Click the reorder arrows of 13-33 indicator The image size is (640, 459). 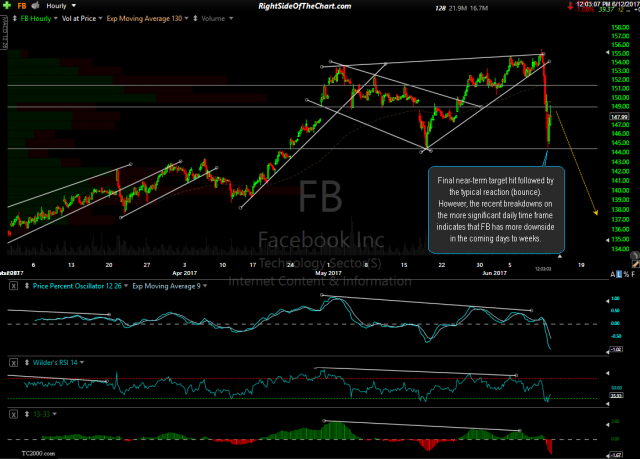(27, 414)
